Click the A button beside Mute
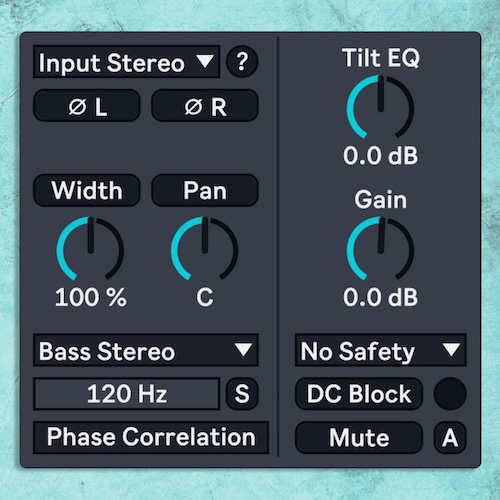Viewport: 500px width, 500px height. pyautogui.click(x=450, y=437)
